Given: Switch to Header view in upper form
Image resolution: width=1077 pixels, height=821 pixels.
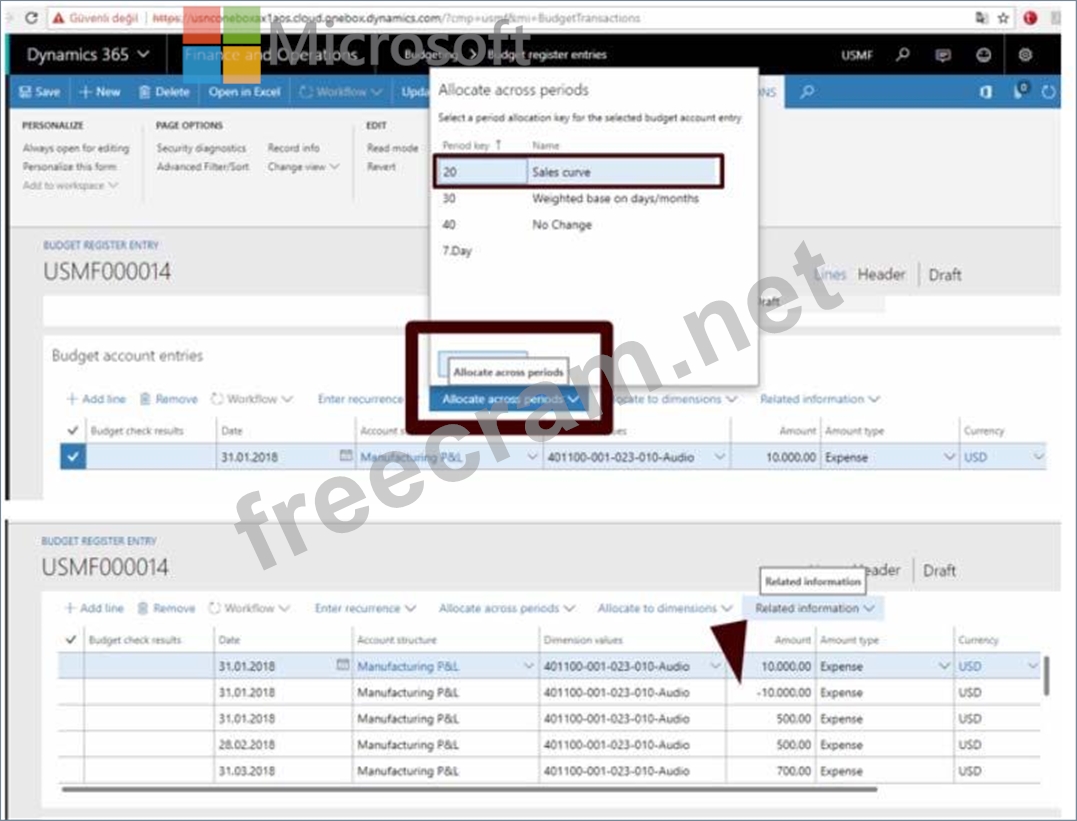Looking at the screenshot, I should 881,275.
